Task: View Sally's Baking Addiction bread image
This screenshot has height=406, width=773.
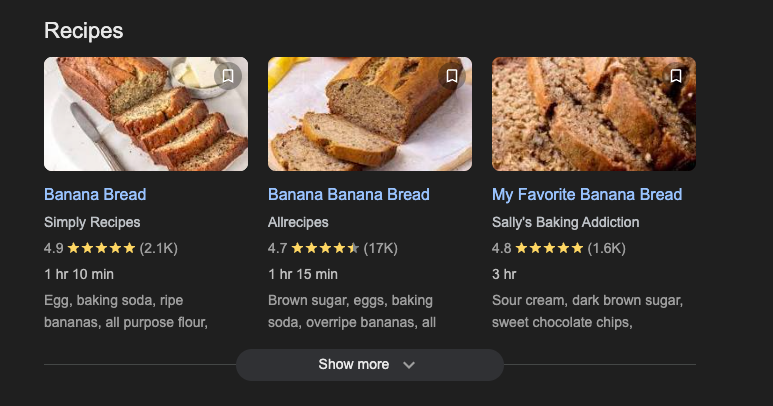Action: (x=593, y=115)
